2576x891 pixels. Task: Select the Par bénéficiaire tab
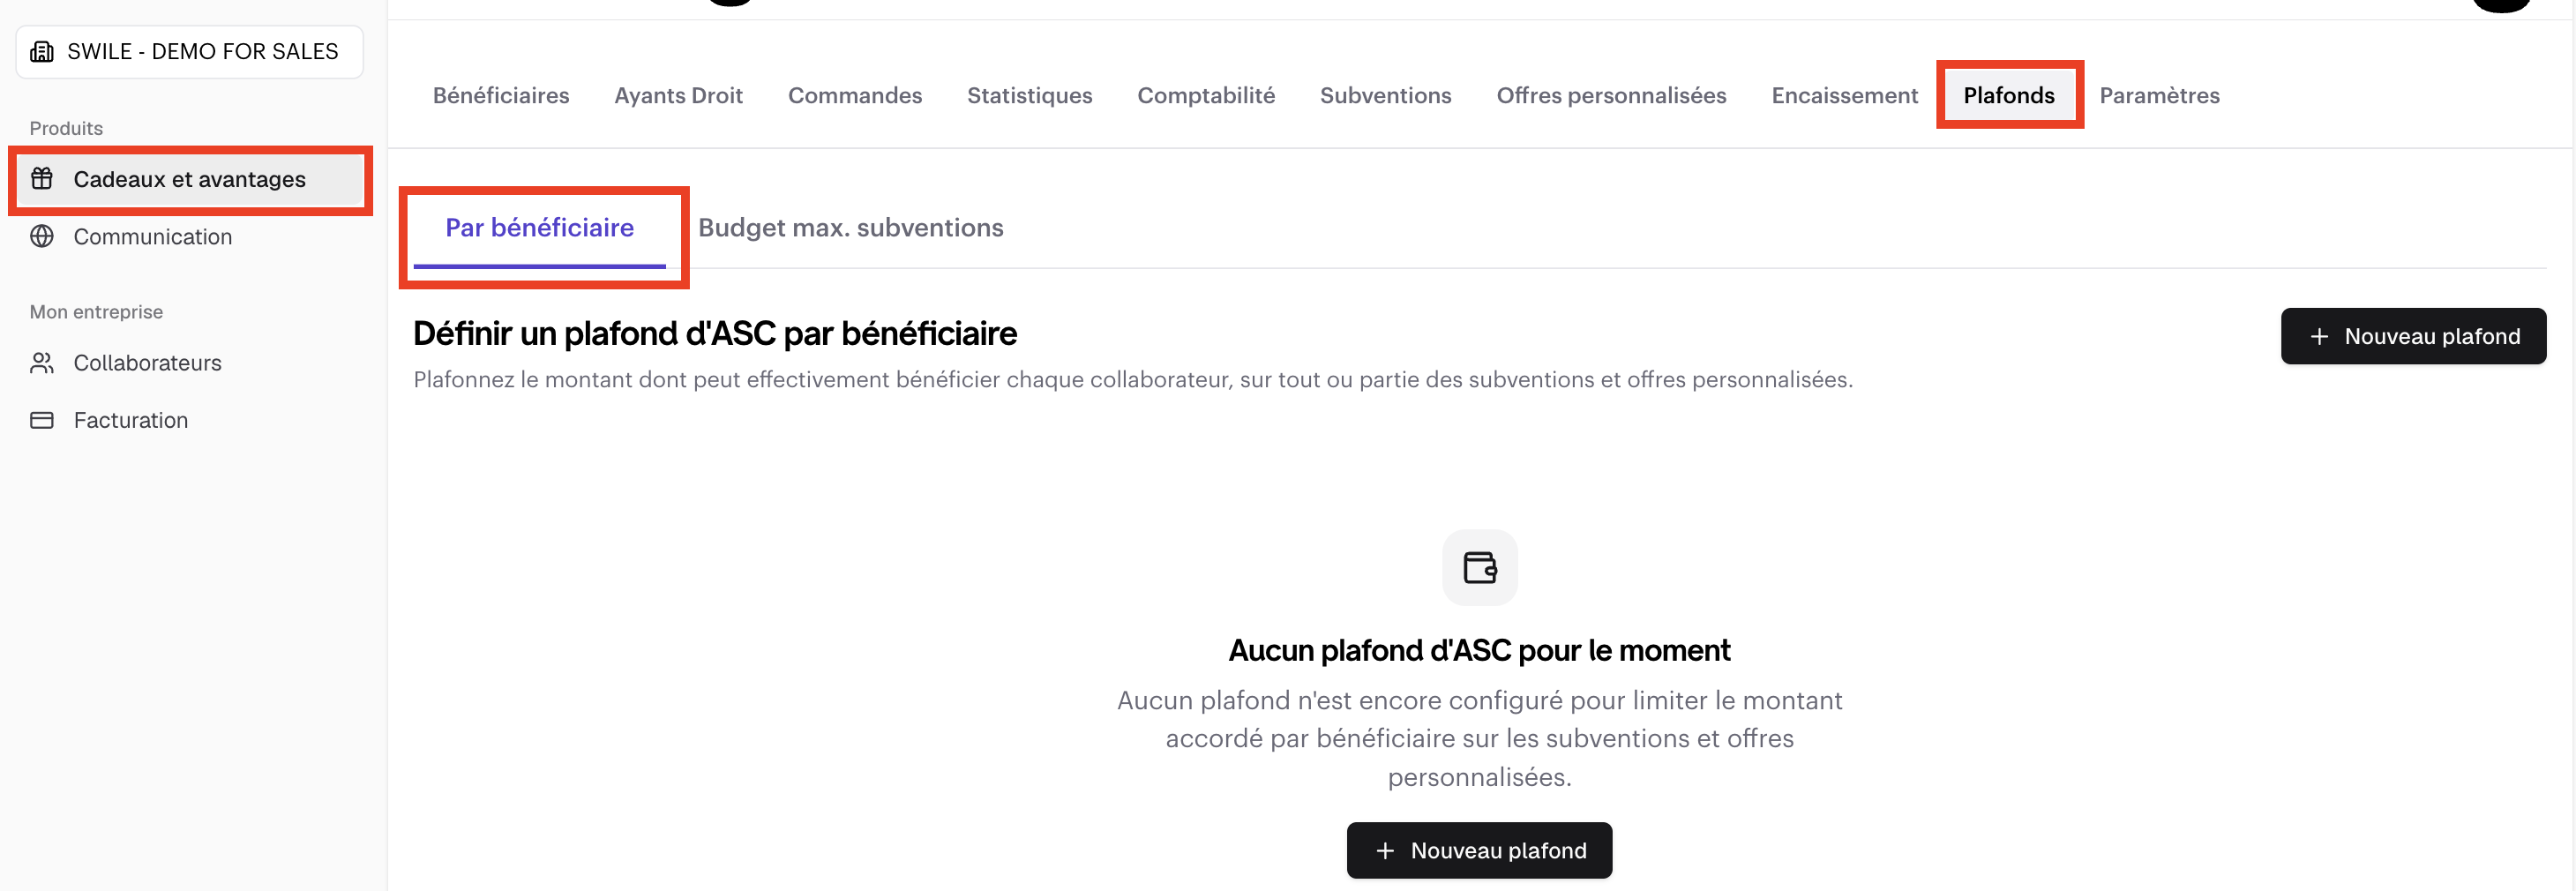click(x=540, y=228)
